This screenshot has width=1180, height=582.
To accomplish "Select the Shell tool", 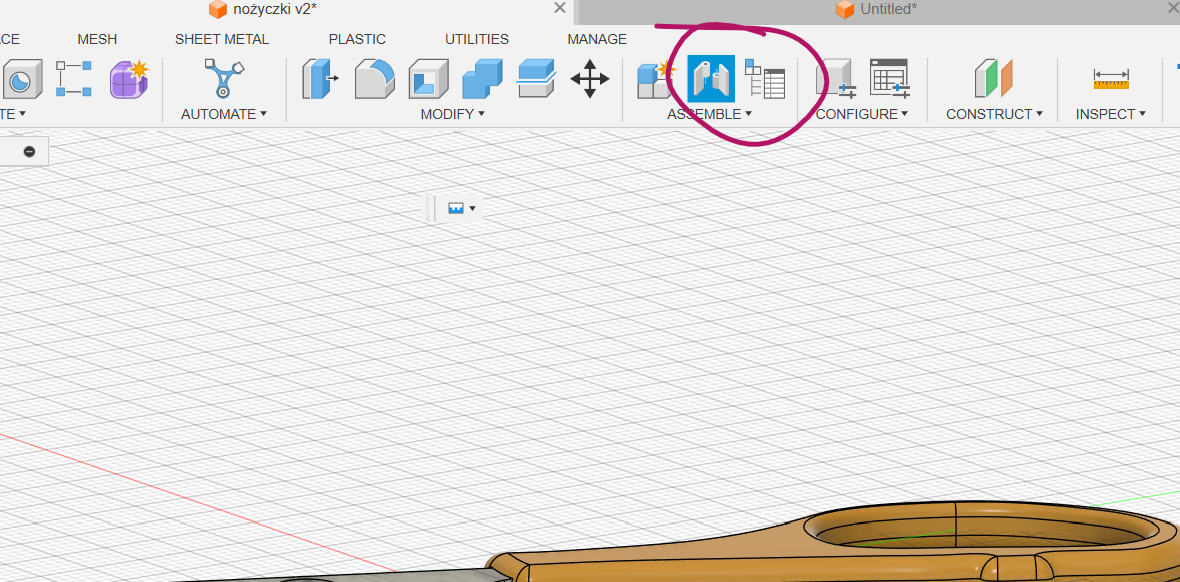I will click(x=429, y=79).
